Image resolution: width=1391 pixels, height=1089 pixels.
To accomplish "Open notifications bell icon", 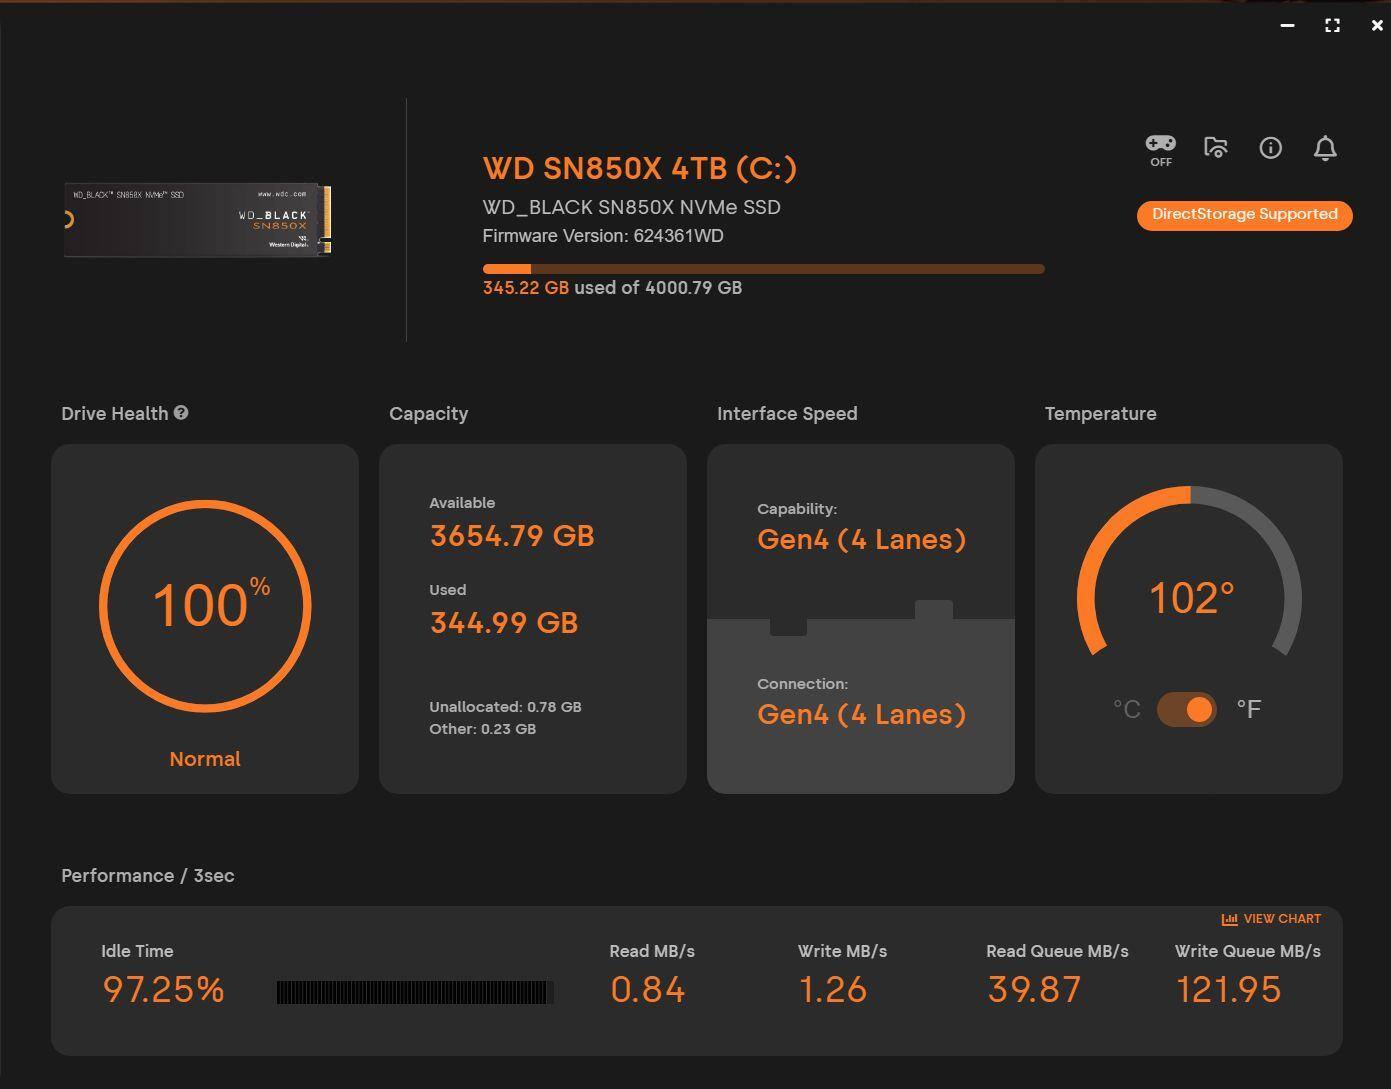I will click(1325, 148).
